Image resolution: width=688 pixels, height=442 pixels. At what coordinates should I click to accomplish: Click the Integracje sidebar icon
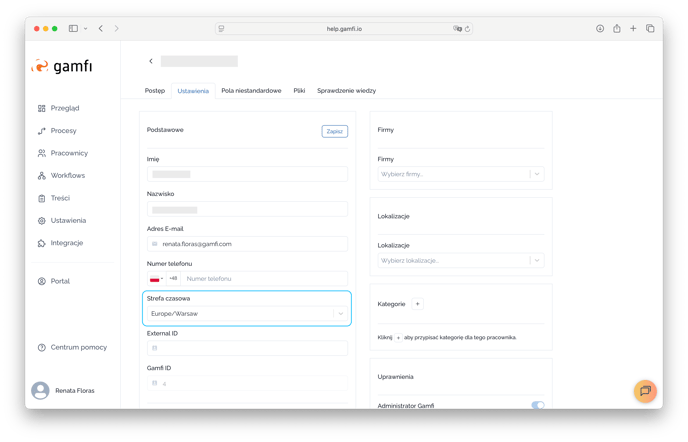42,243
